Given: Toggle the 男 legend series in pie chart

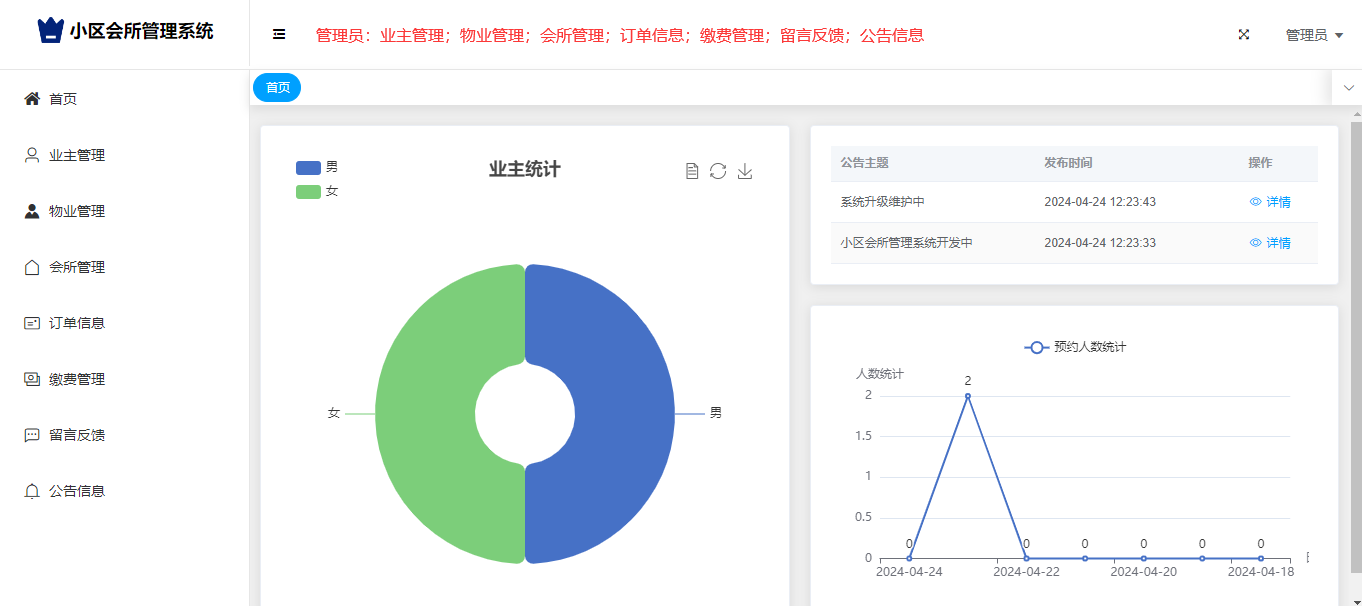Looking at the screenshot, I should click(316, 167).
